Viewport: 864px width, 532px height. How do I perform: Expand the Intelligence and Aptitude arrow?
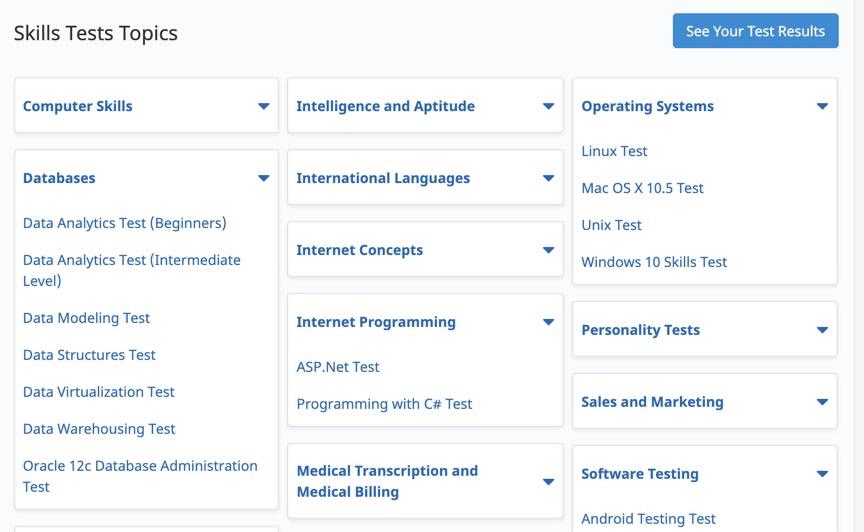tap(548, 106)
